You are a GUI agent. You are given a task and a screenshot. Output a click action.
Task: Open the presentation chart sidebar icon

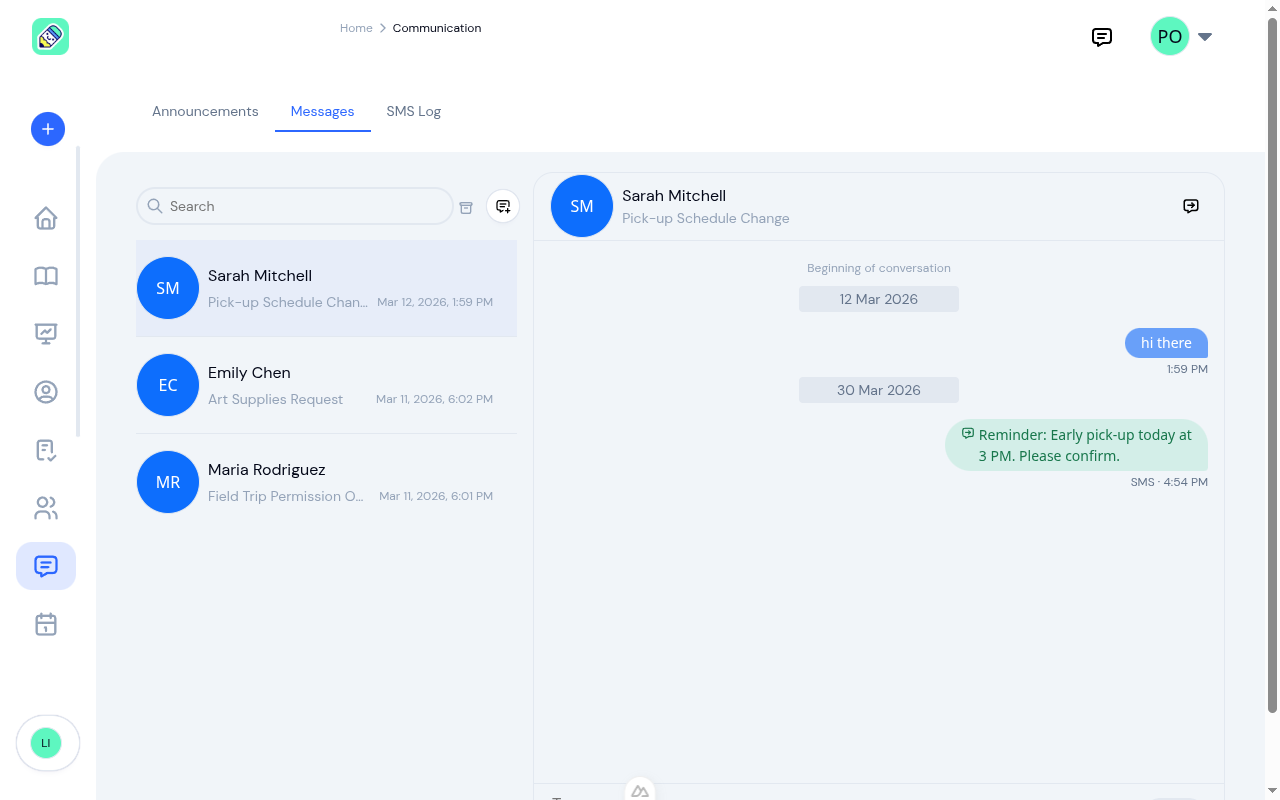coord(46,334)
